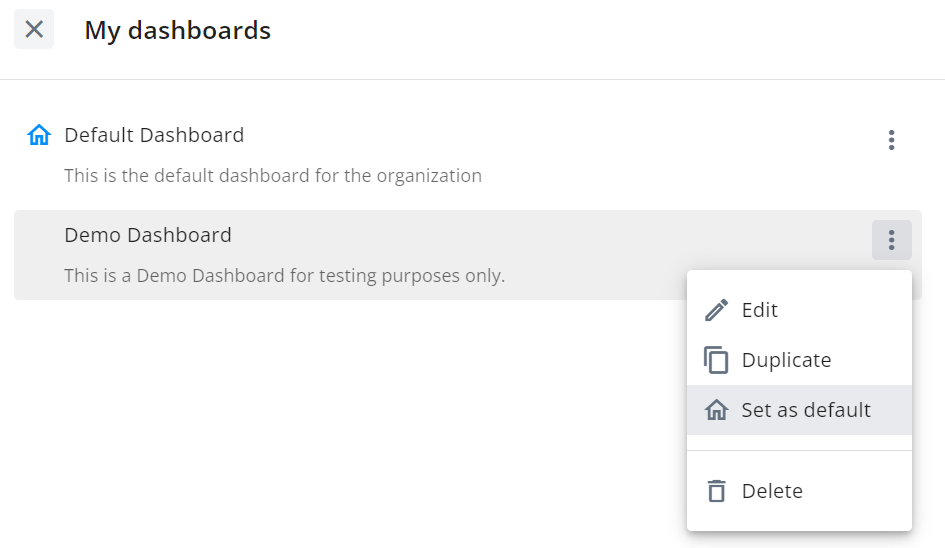Click the empty area below the dashboard list

pos(344,422)
